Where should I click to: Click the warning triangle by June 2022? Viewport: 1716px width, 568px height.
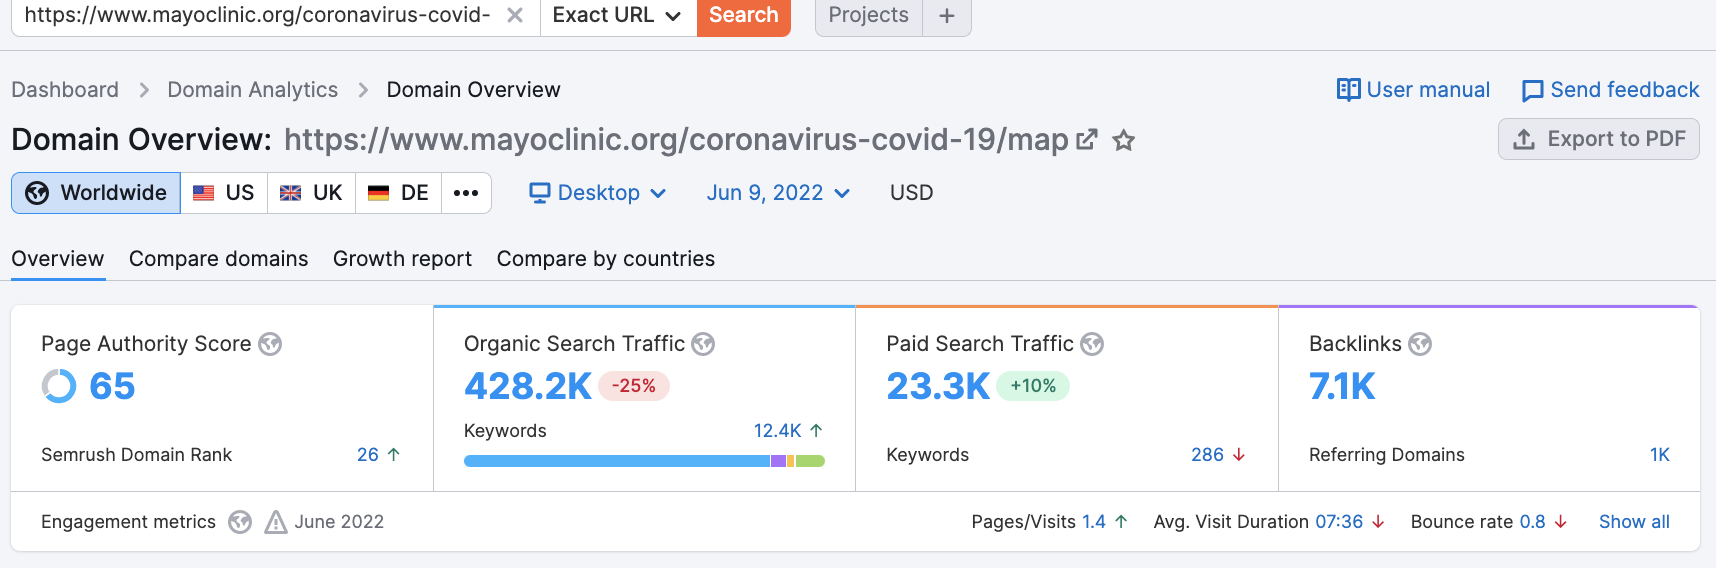pos(276,522)
